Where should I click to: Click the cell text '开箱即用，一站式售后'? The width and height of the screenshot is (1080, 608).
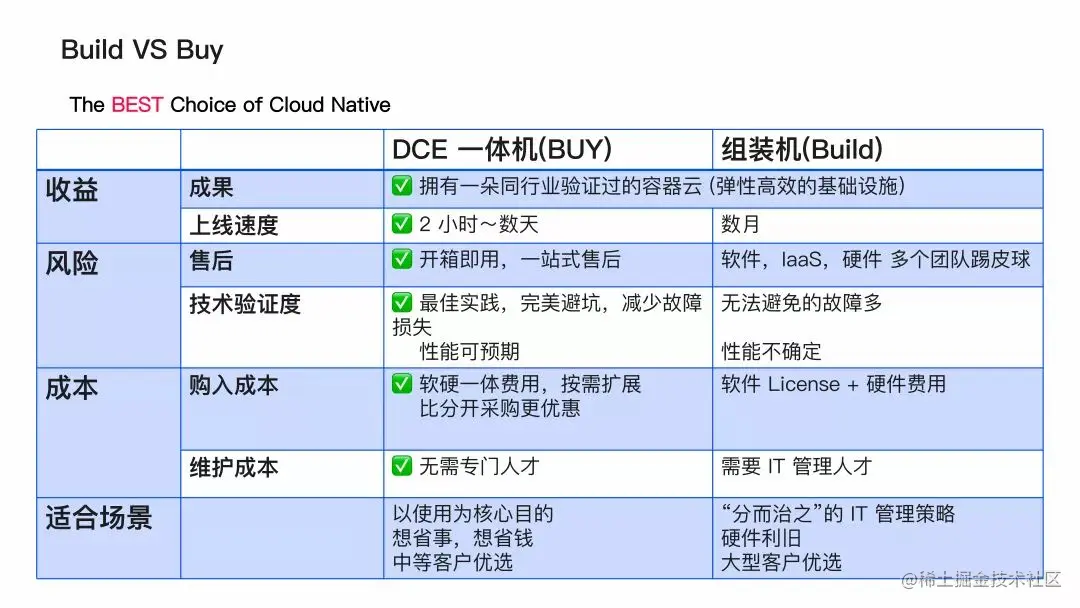pos(520,259)
